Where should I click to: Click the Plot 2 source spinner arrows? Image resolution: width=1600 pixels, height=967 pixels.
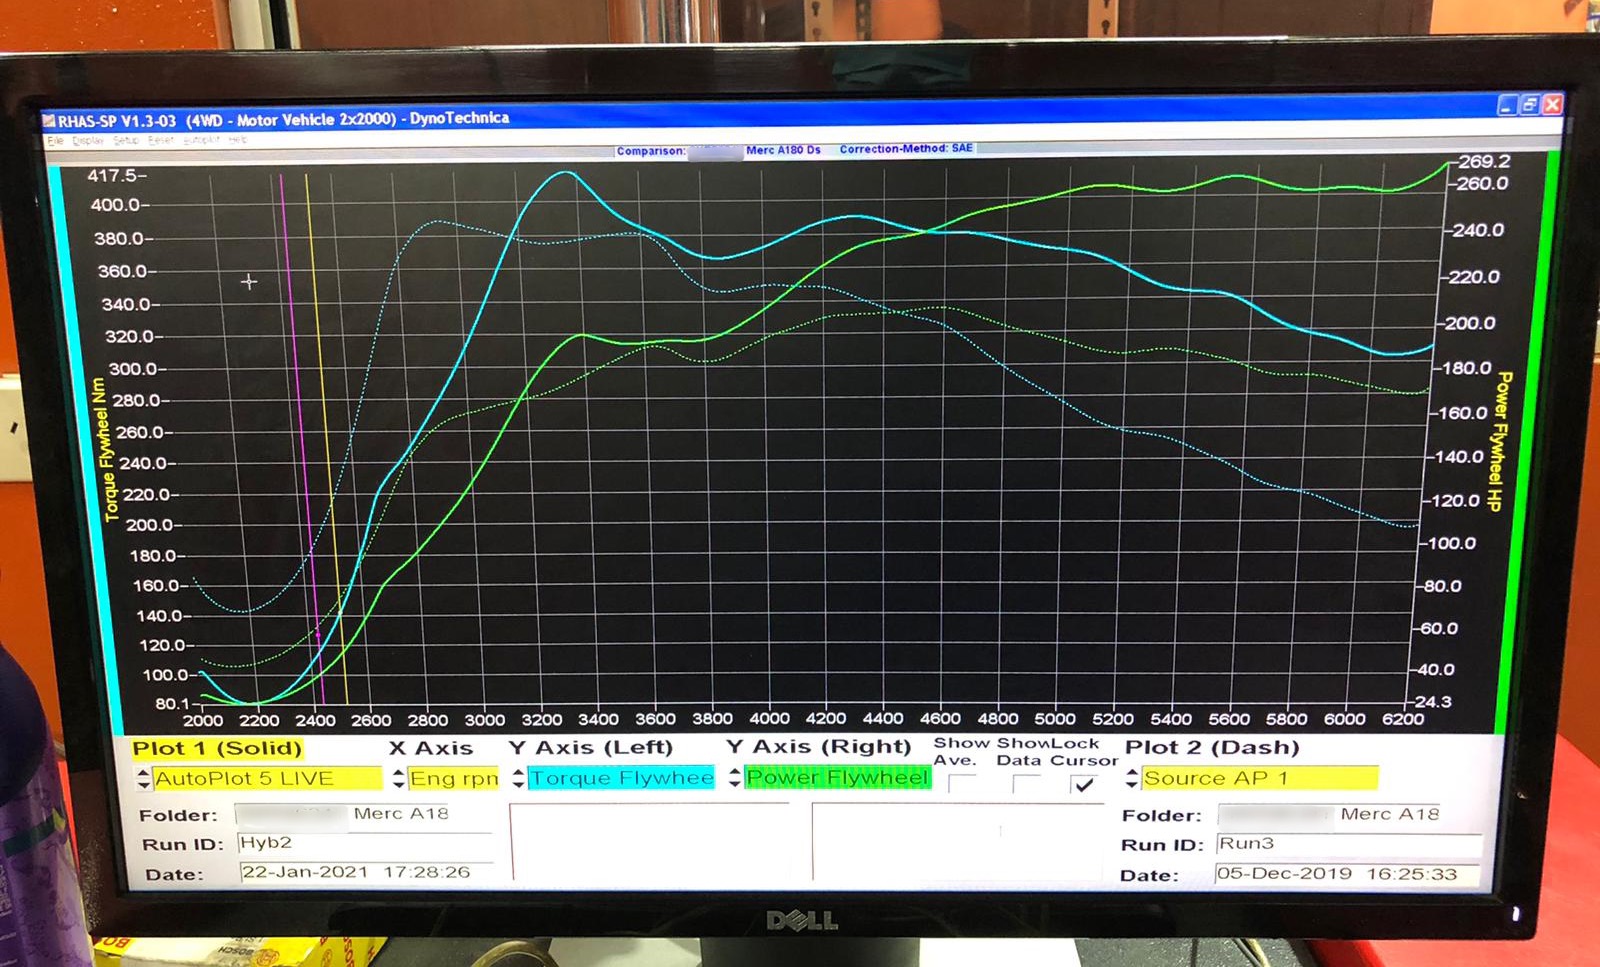click(1132, 778)
